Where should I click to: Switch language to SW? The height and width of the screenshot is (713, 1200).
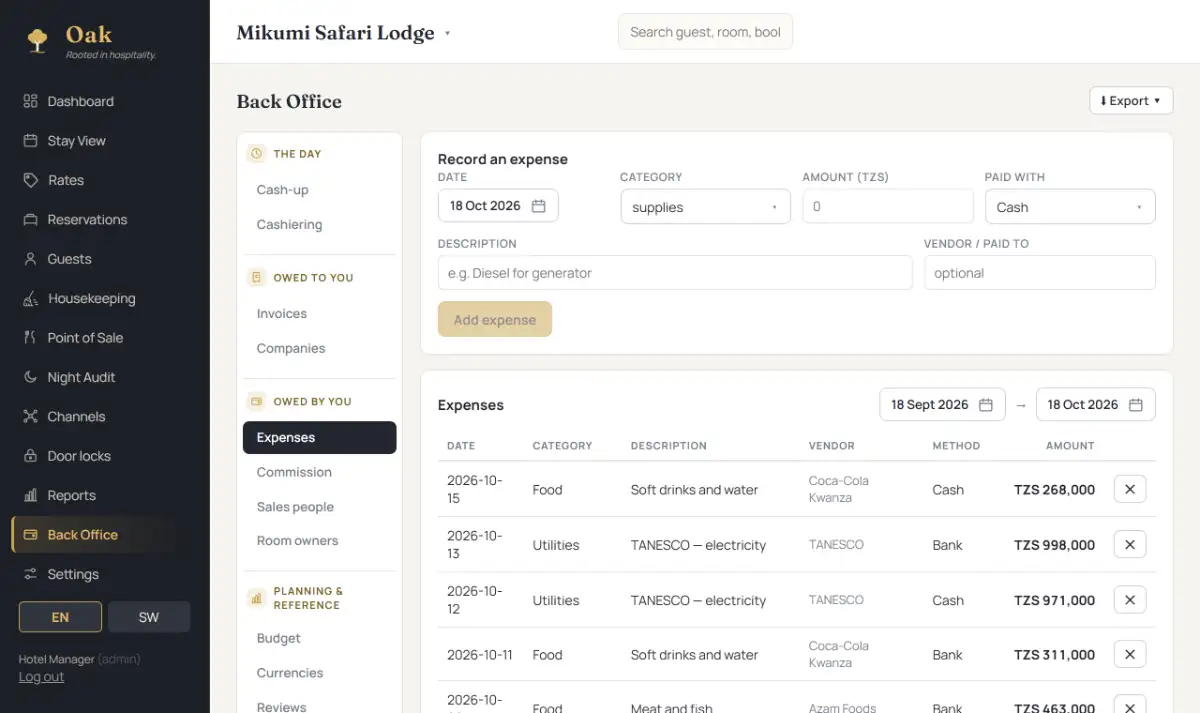(x=149, y=617)
